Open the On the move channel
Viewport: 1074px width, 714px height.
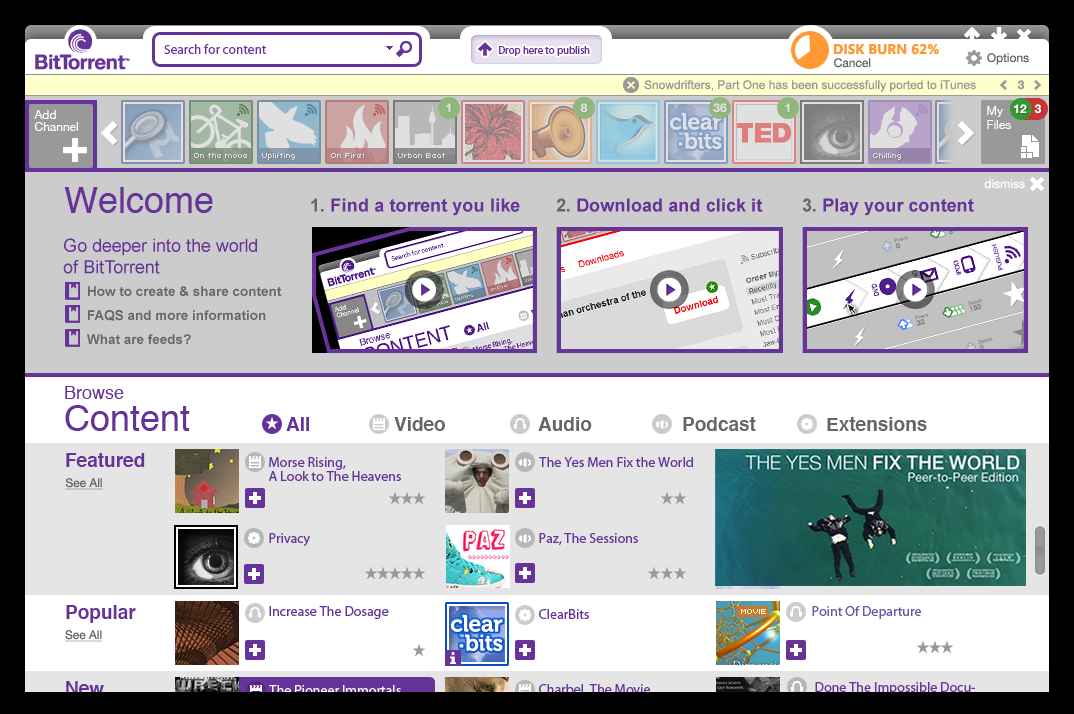coord(221,132)
